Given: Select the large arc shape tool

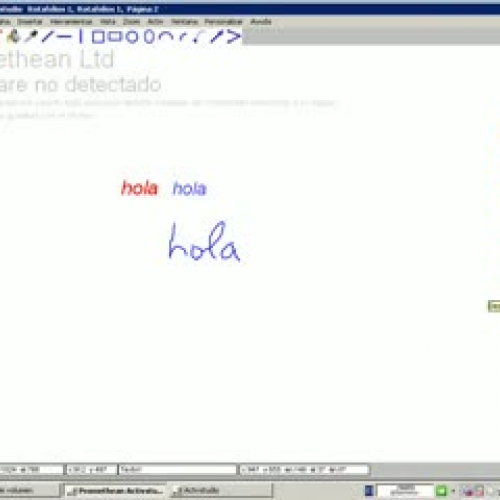Looking at the screenshot, I should tap(166, 36).
